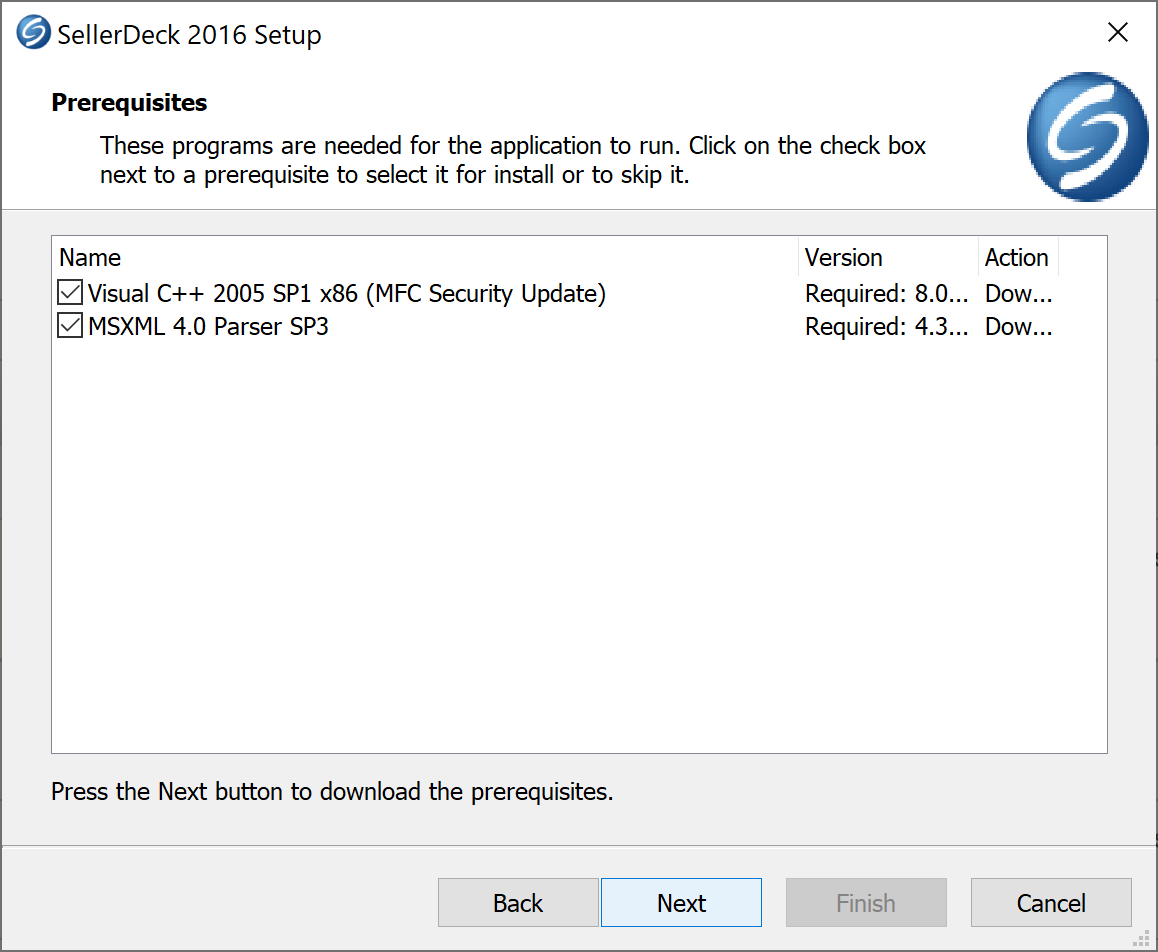Viewport: 1158px width, 952px height.
Task: Click the Required: 8.0... version cell
Action: pyautogui.click(x=886, y=294)
